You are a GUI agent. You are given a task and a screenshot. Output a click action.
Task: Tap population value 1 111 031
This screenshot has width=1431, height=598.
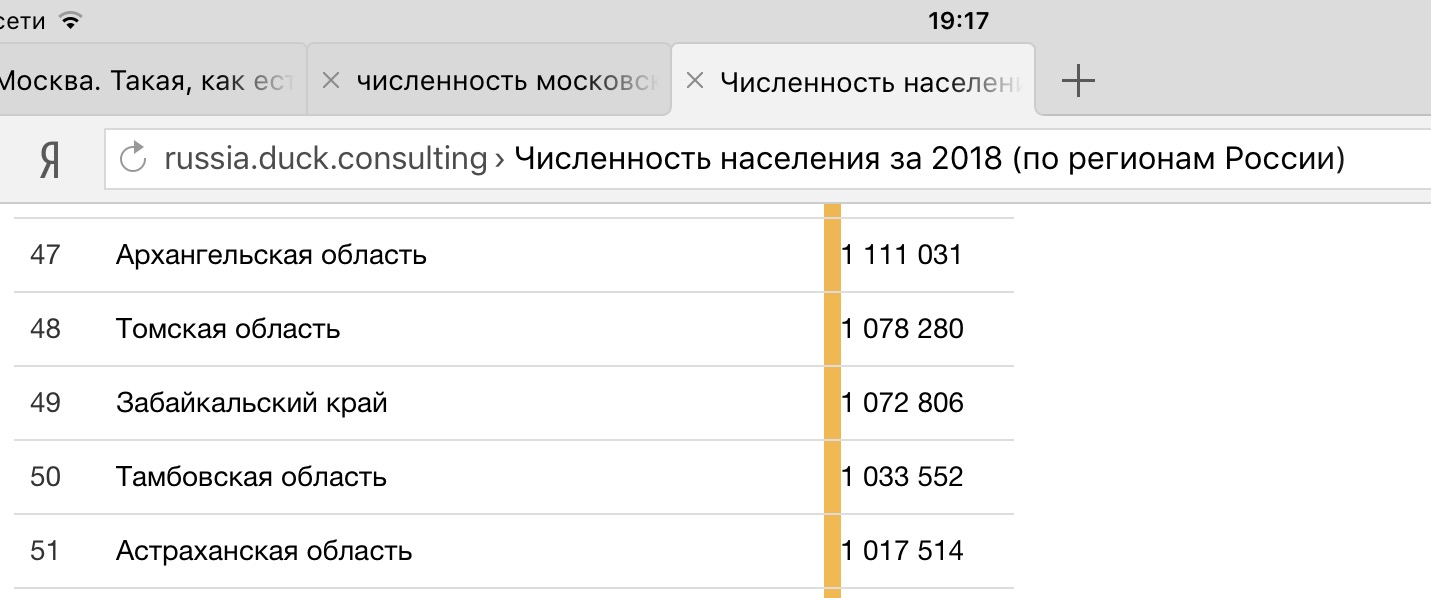[902, 255]
